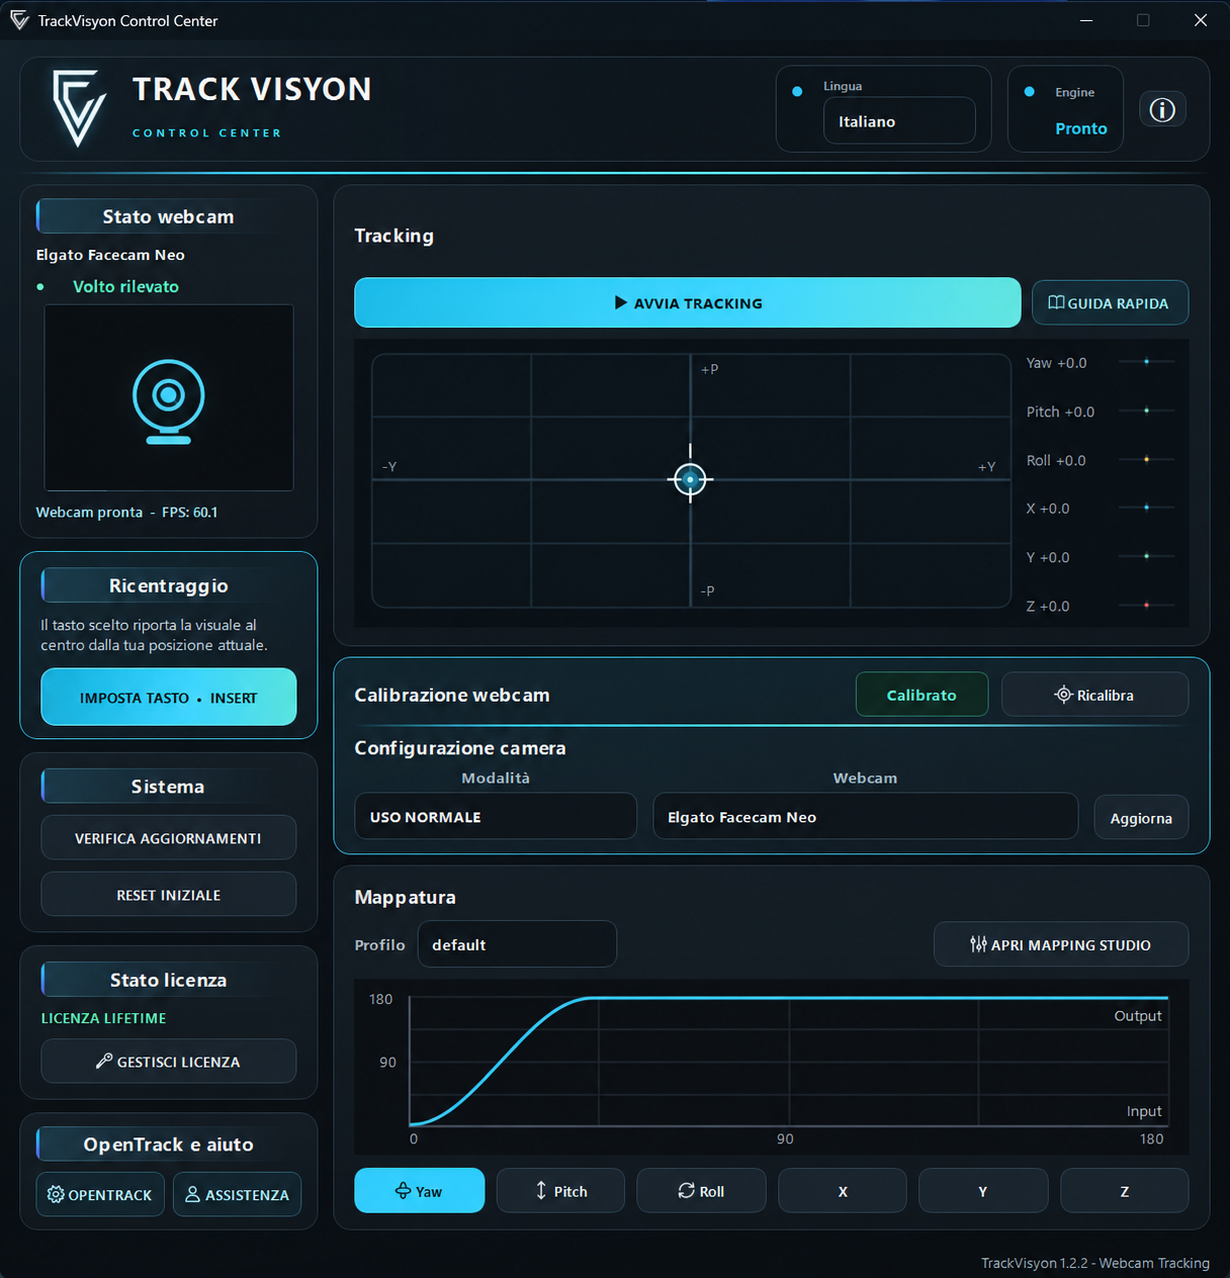Click the Pitch tab's vertical arrow icon
This screenshot has height=1278, width=1230.
(541, 1190)
